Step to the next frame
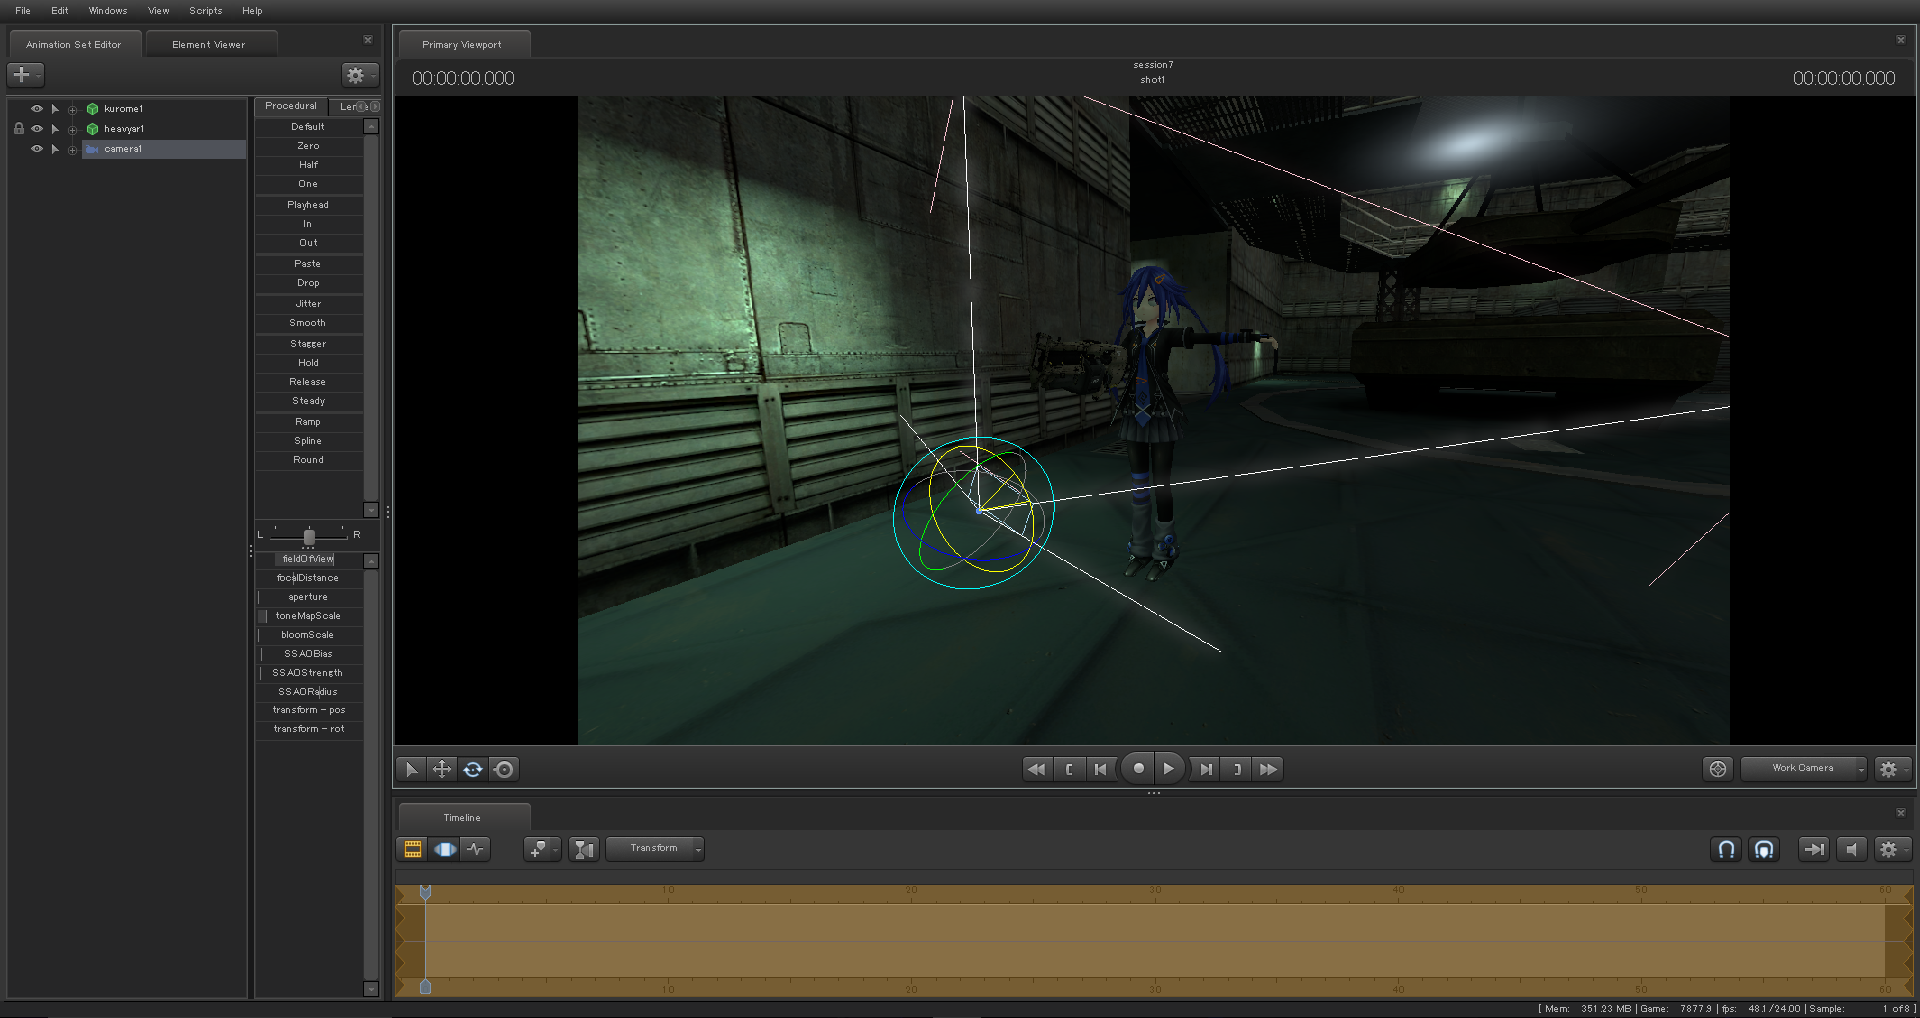Viewport: 1920px width, 1018px height. [x=1205, y=769]
